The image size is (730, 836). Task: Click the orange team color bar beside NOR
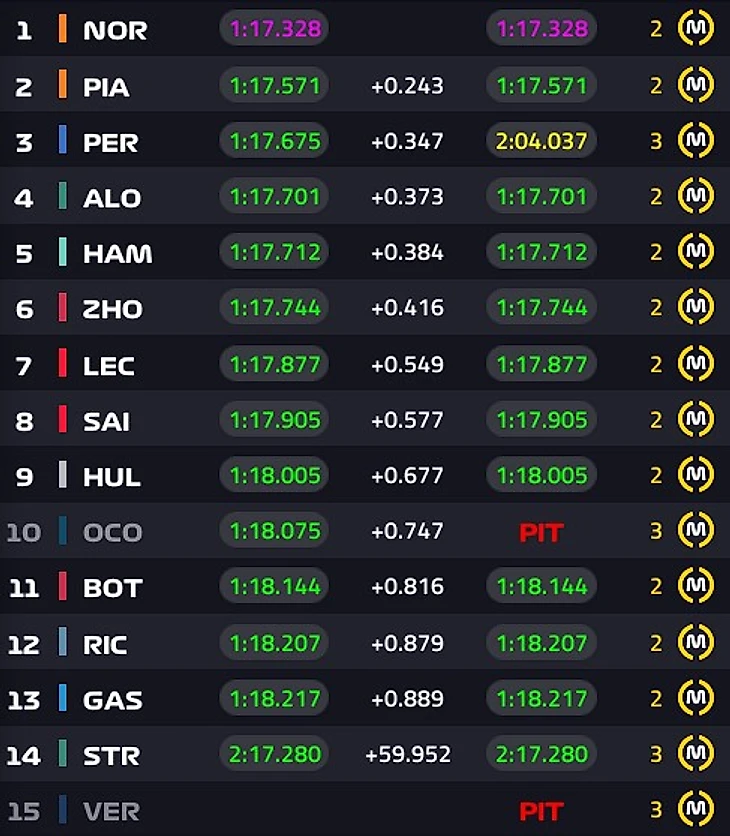[x=62, y=29]
